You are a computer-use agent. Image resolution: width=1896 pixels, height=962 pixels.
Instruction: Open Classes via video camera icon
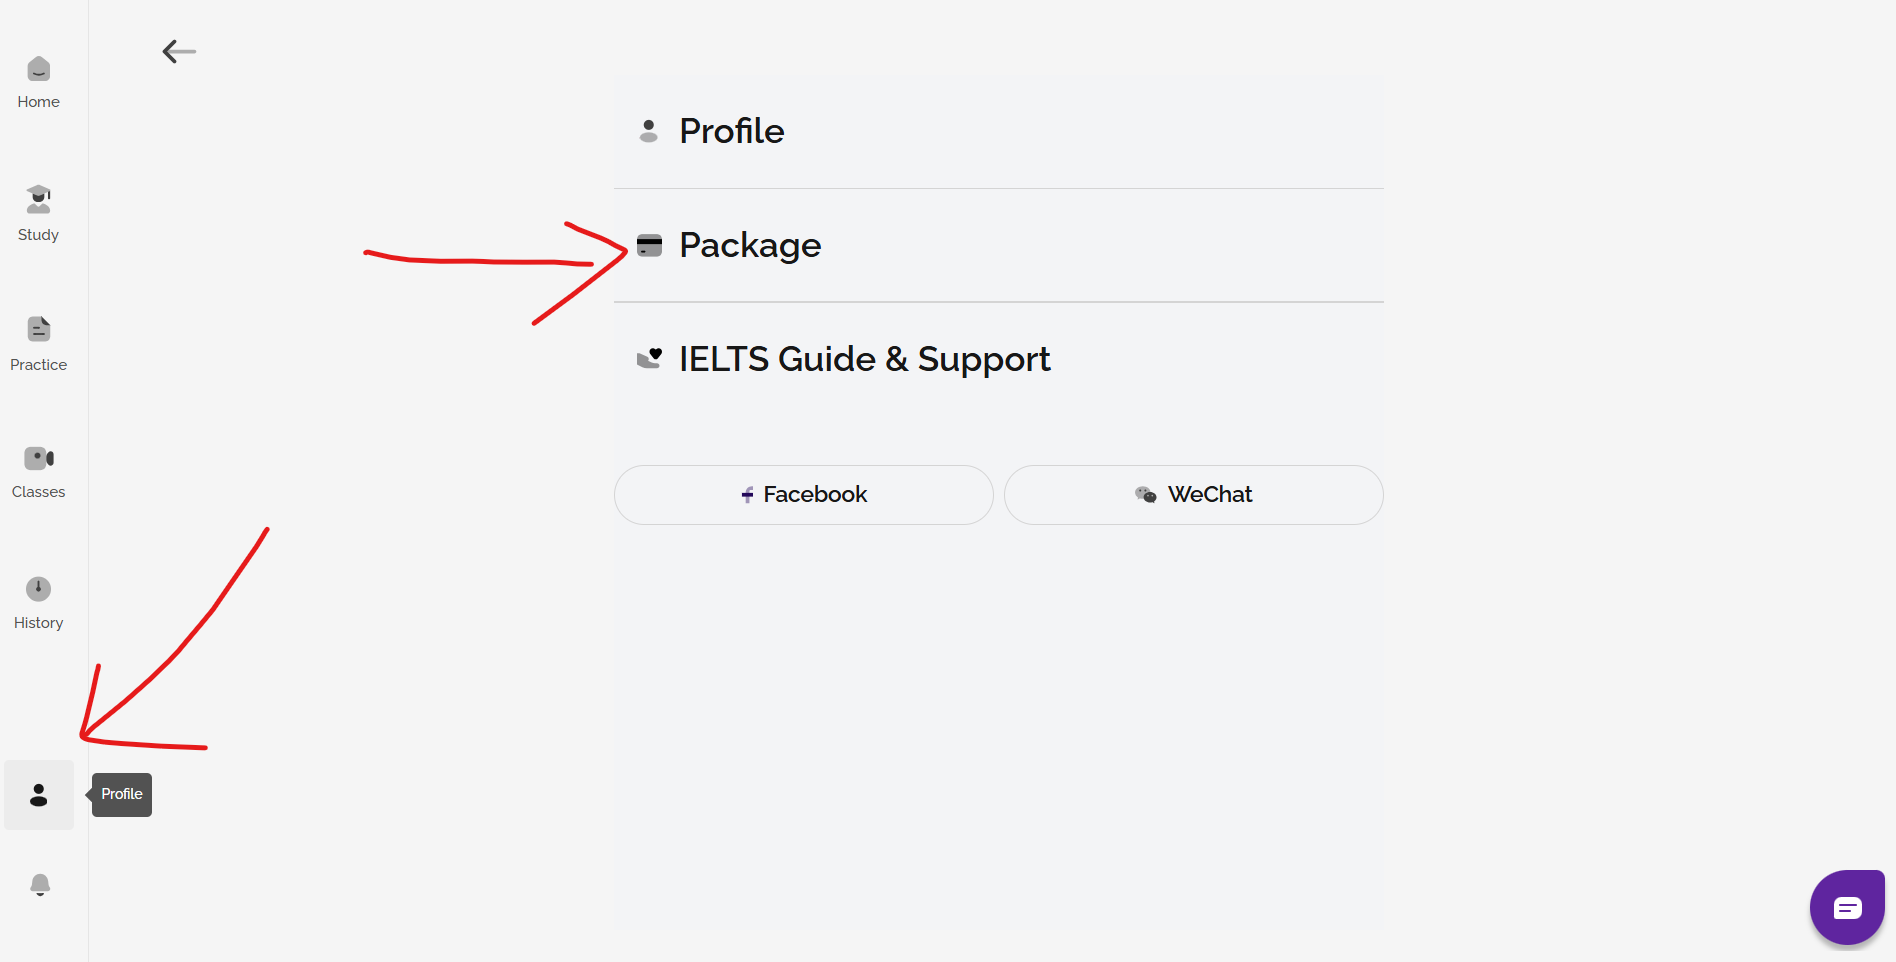pos(38,458)
